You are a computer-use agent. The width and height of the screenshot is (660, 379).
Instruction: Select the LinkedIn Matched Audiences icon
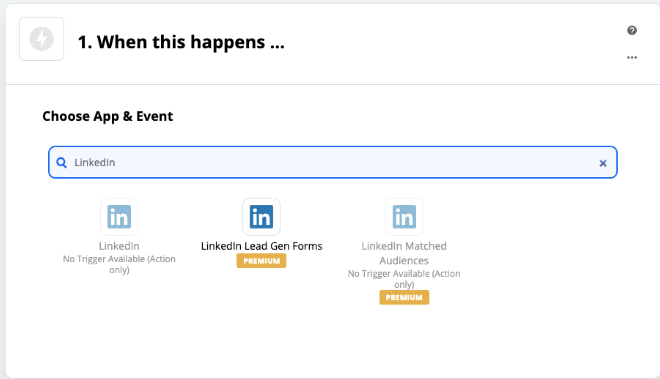404,217
